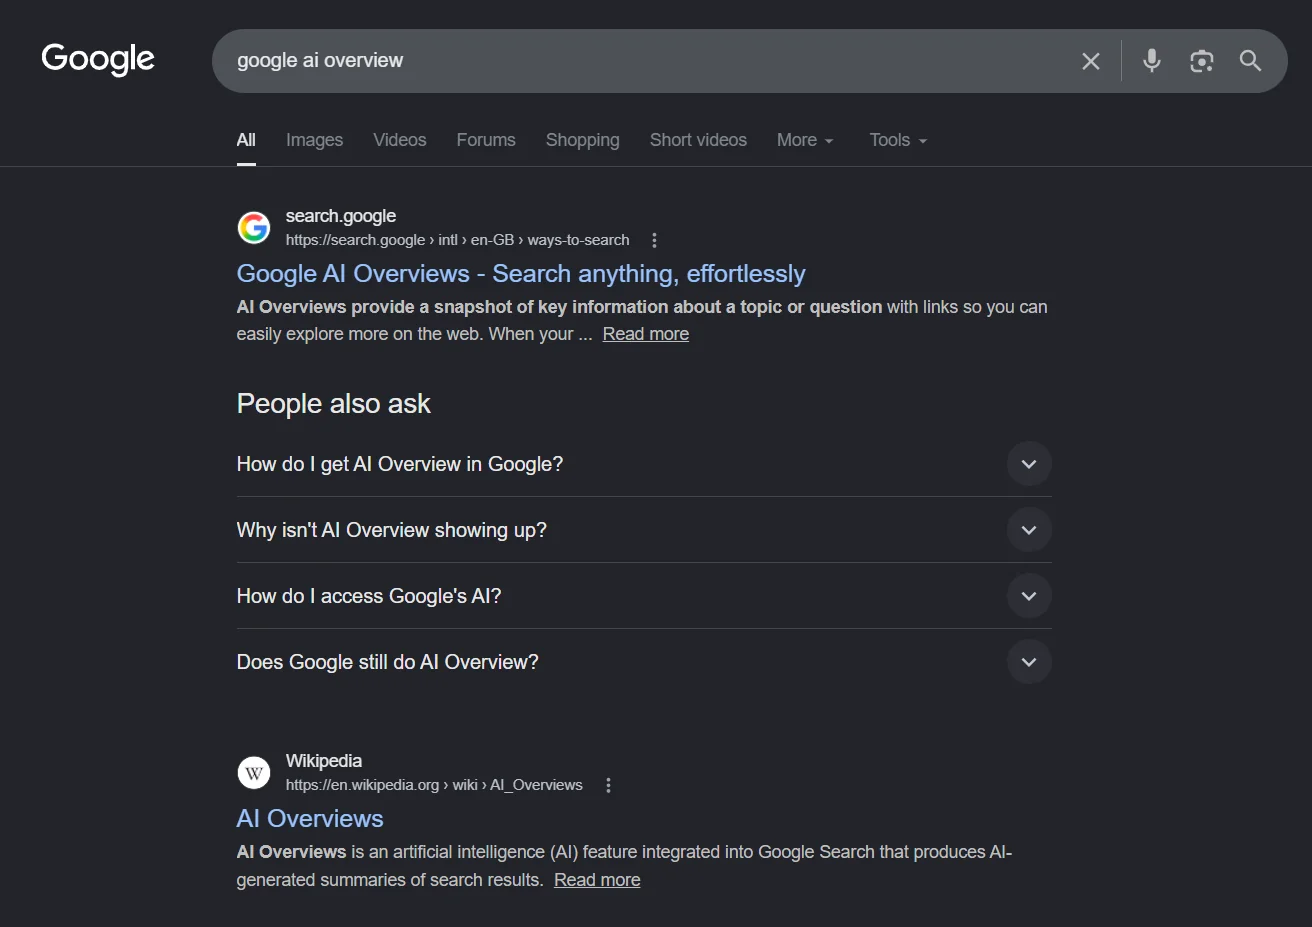Expand Why isn't AI Overview showing up?
Viewport: 1312px width, 927px height.
click(x=644, y=530)
